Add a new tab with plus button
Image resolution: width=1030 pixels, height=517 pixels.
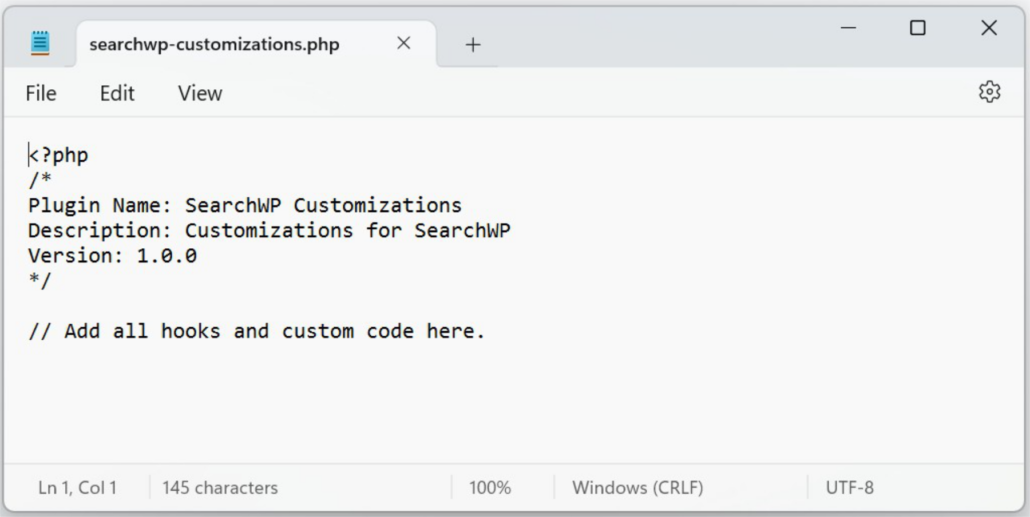[x=472, y=45]
